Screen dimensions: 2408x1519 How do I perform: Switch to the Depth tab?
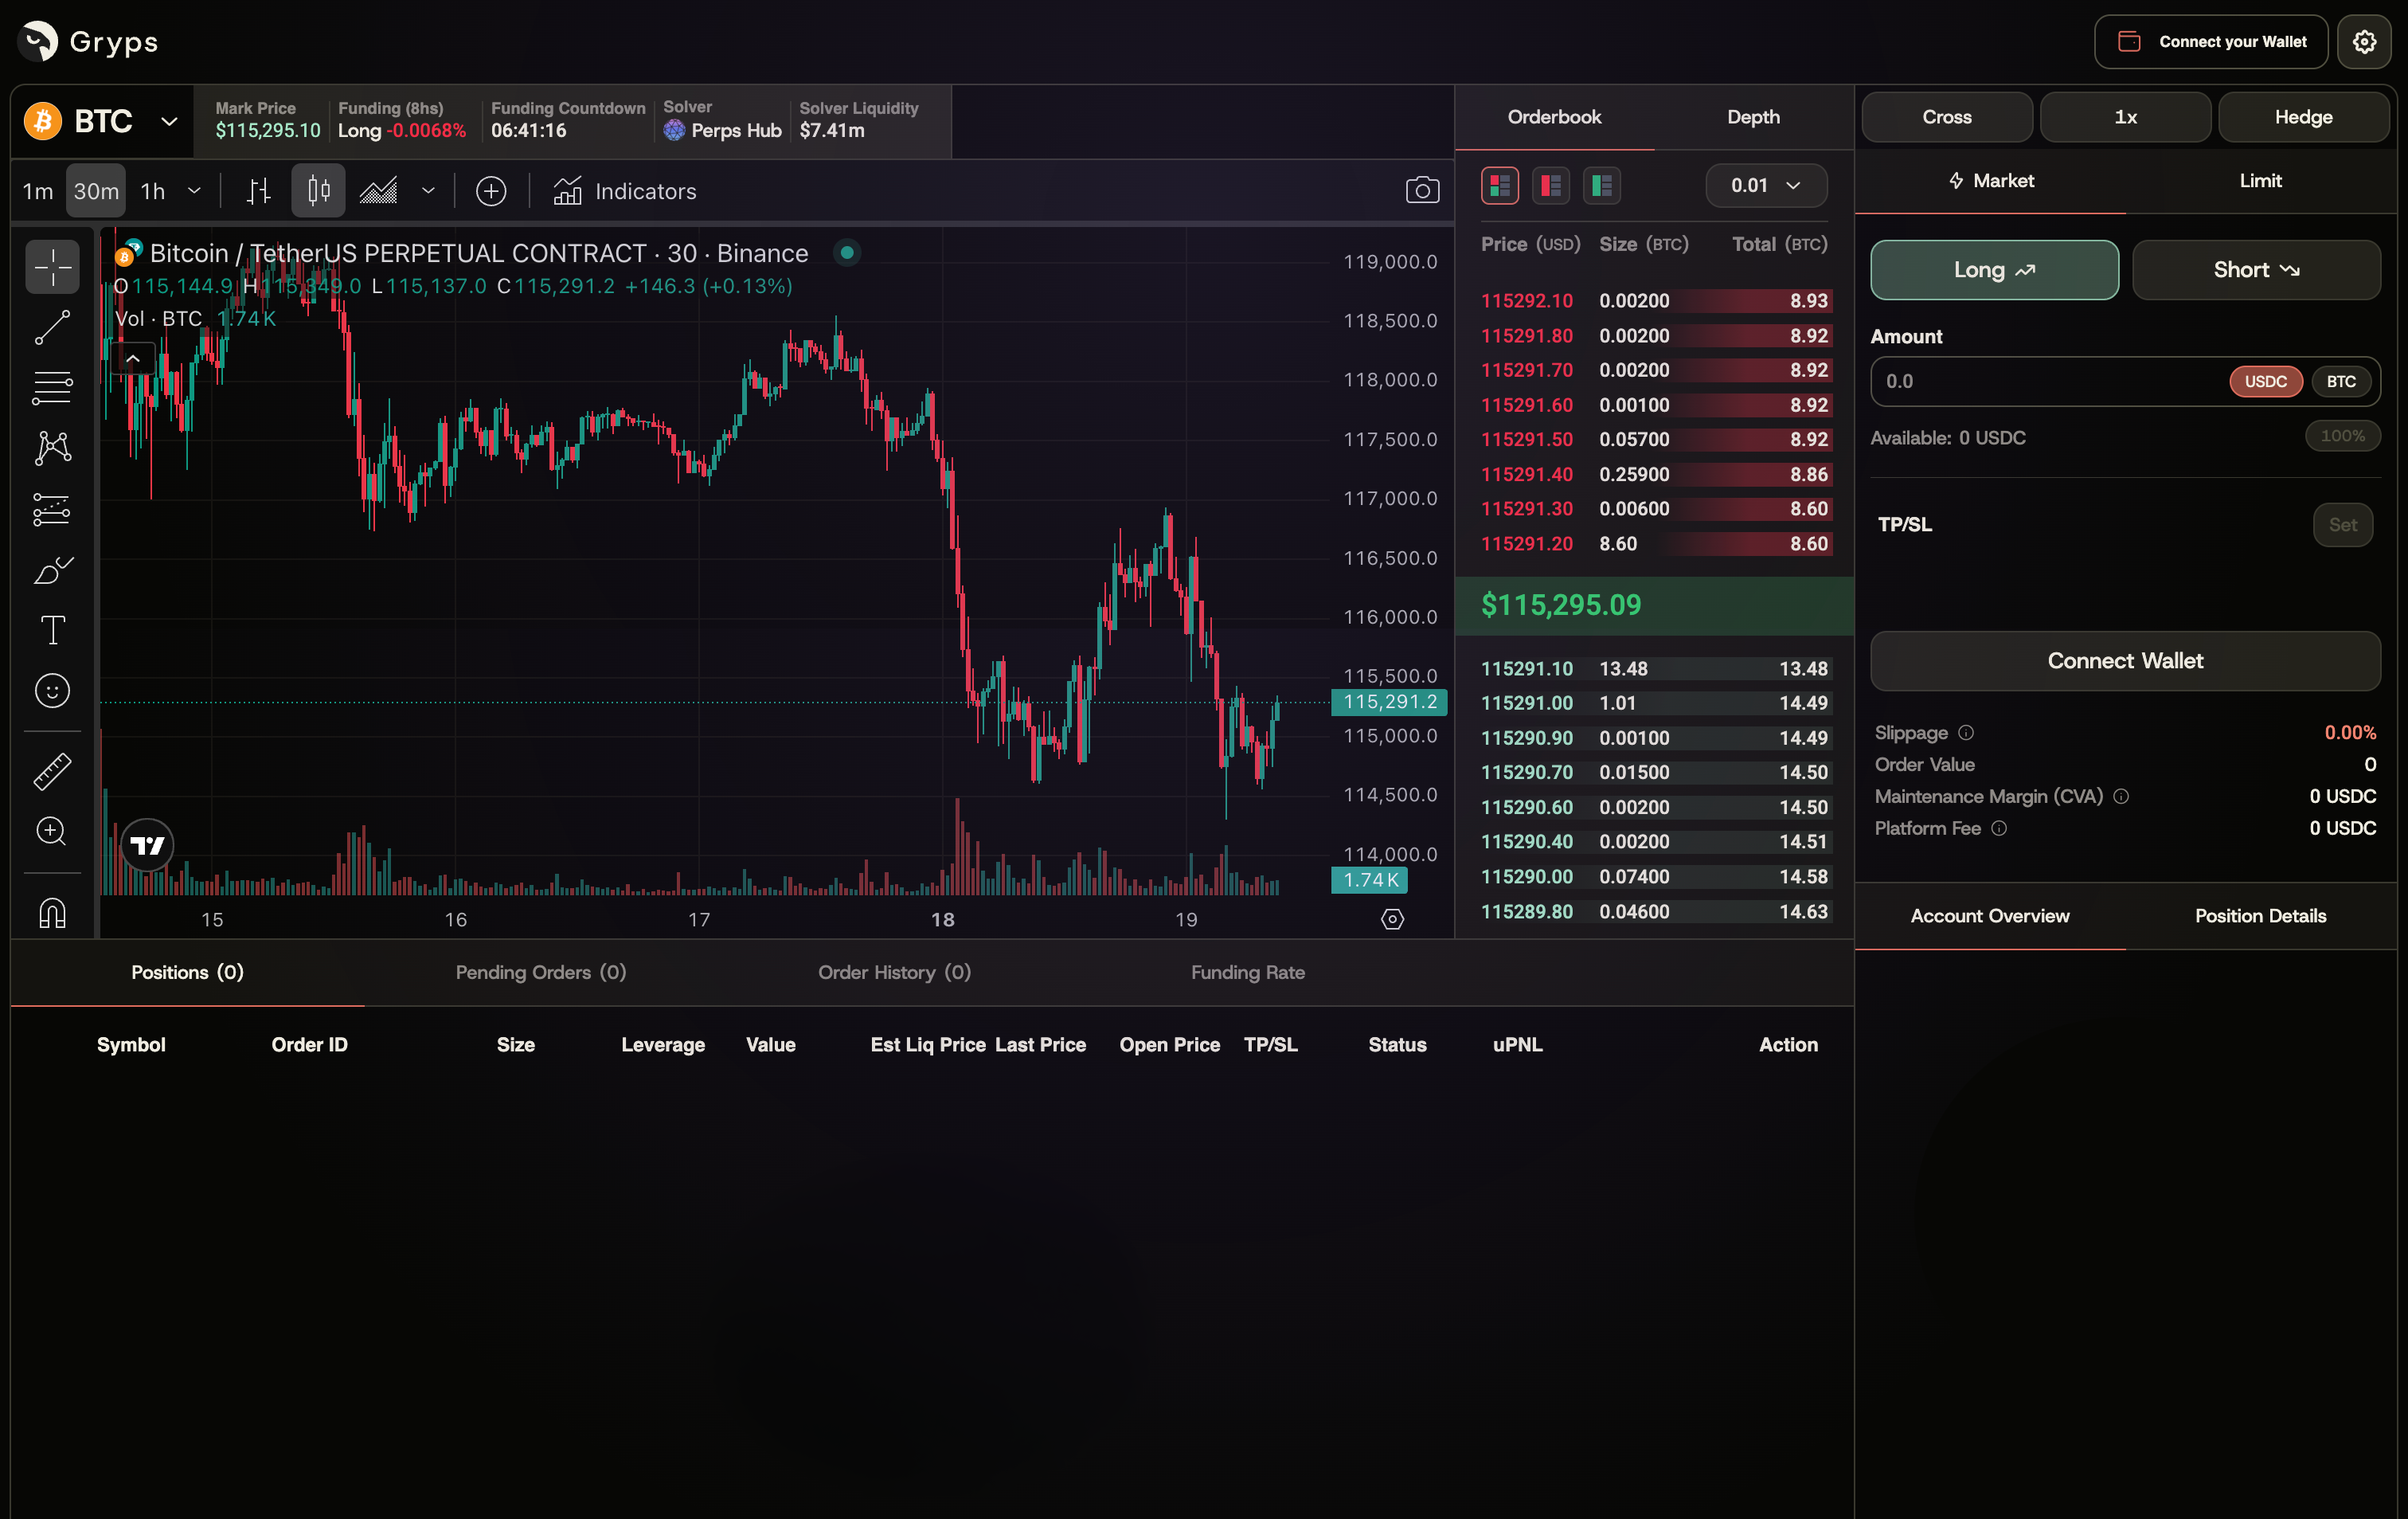(x=1752, y=117)
